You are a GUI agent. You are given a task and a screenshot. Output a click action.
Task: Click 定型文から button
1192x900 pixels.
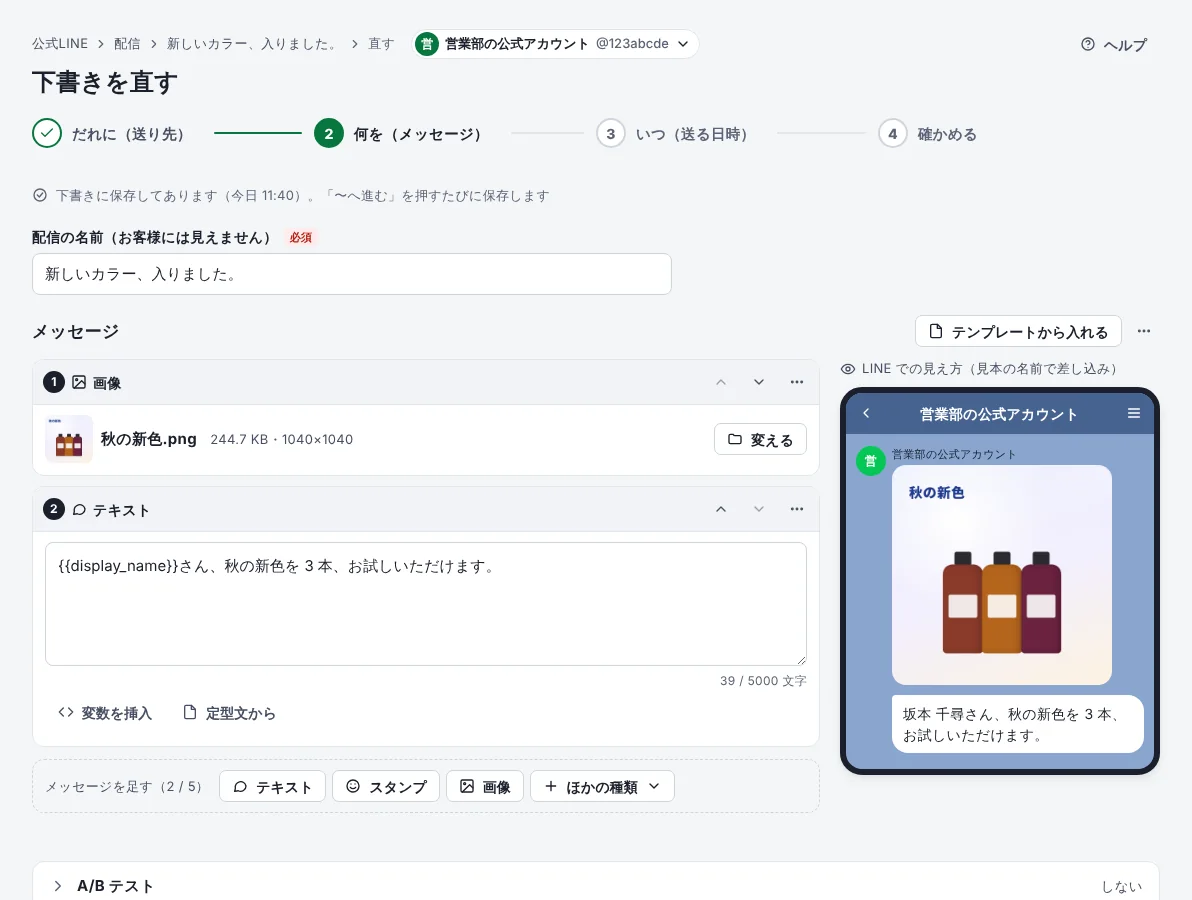(x=229, y=713)
